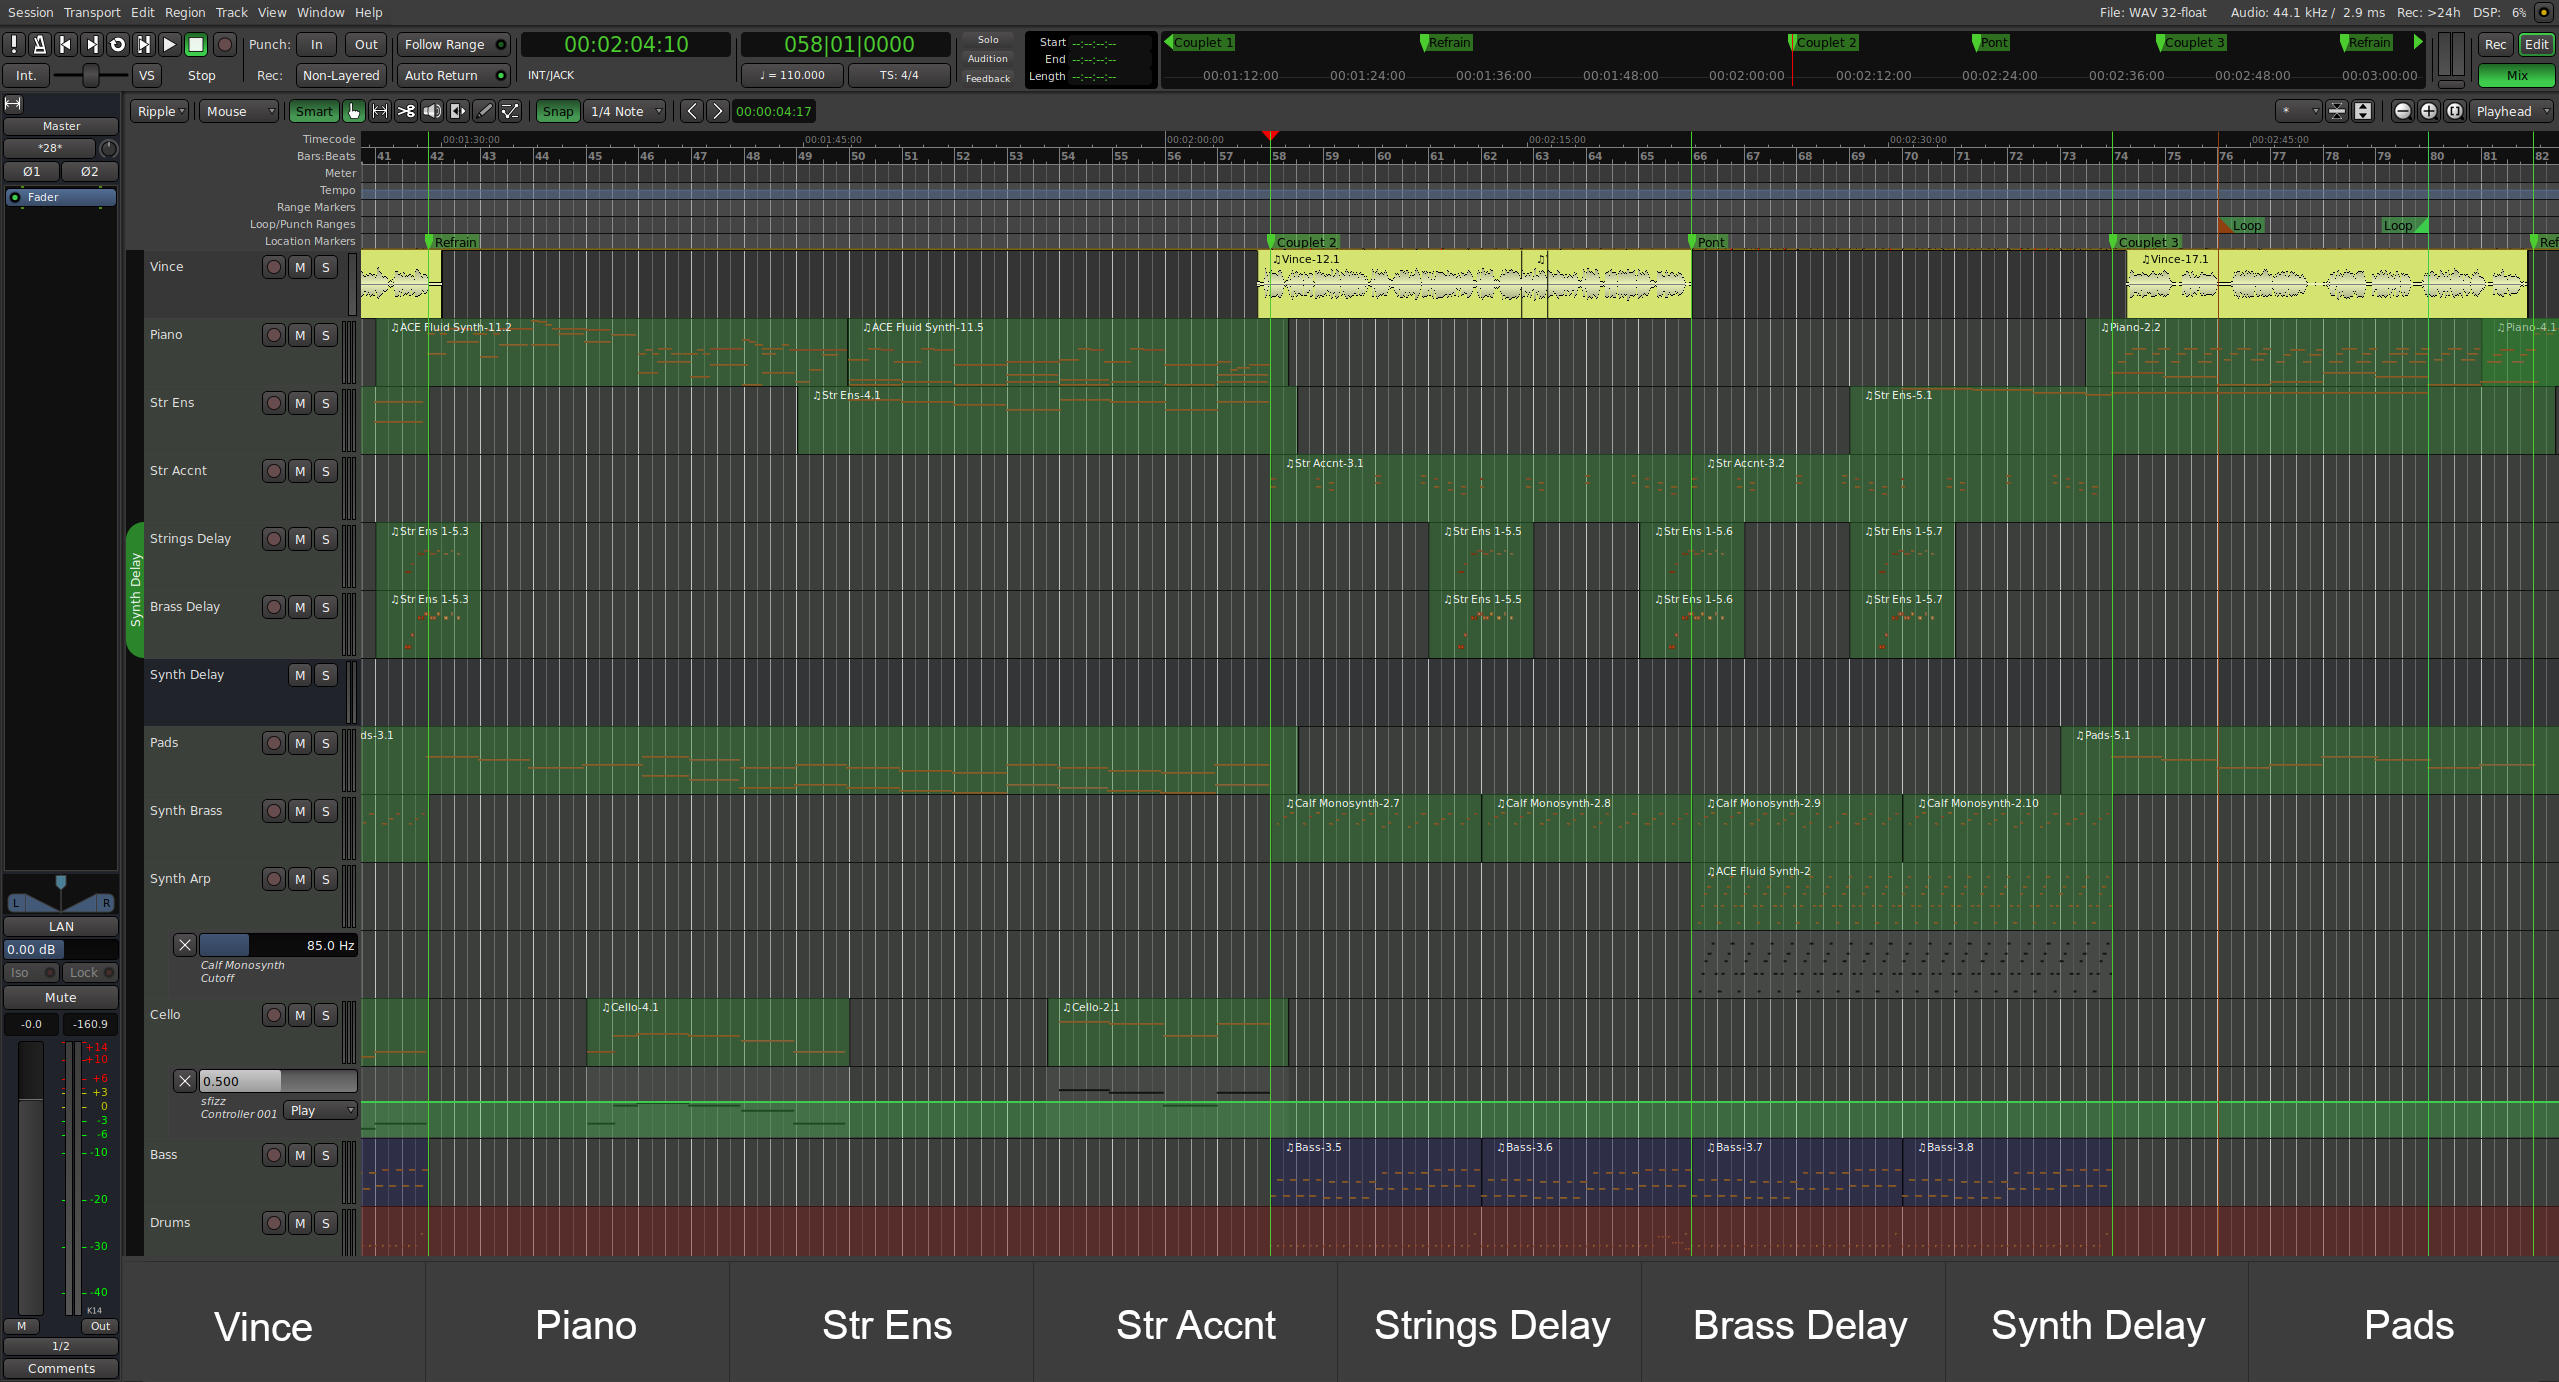Mute the Piano track
Viewport: 2559px width, 1382px height.
300,335
